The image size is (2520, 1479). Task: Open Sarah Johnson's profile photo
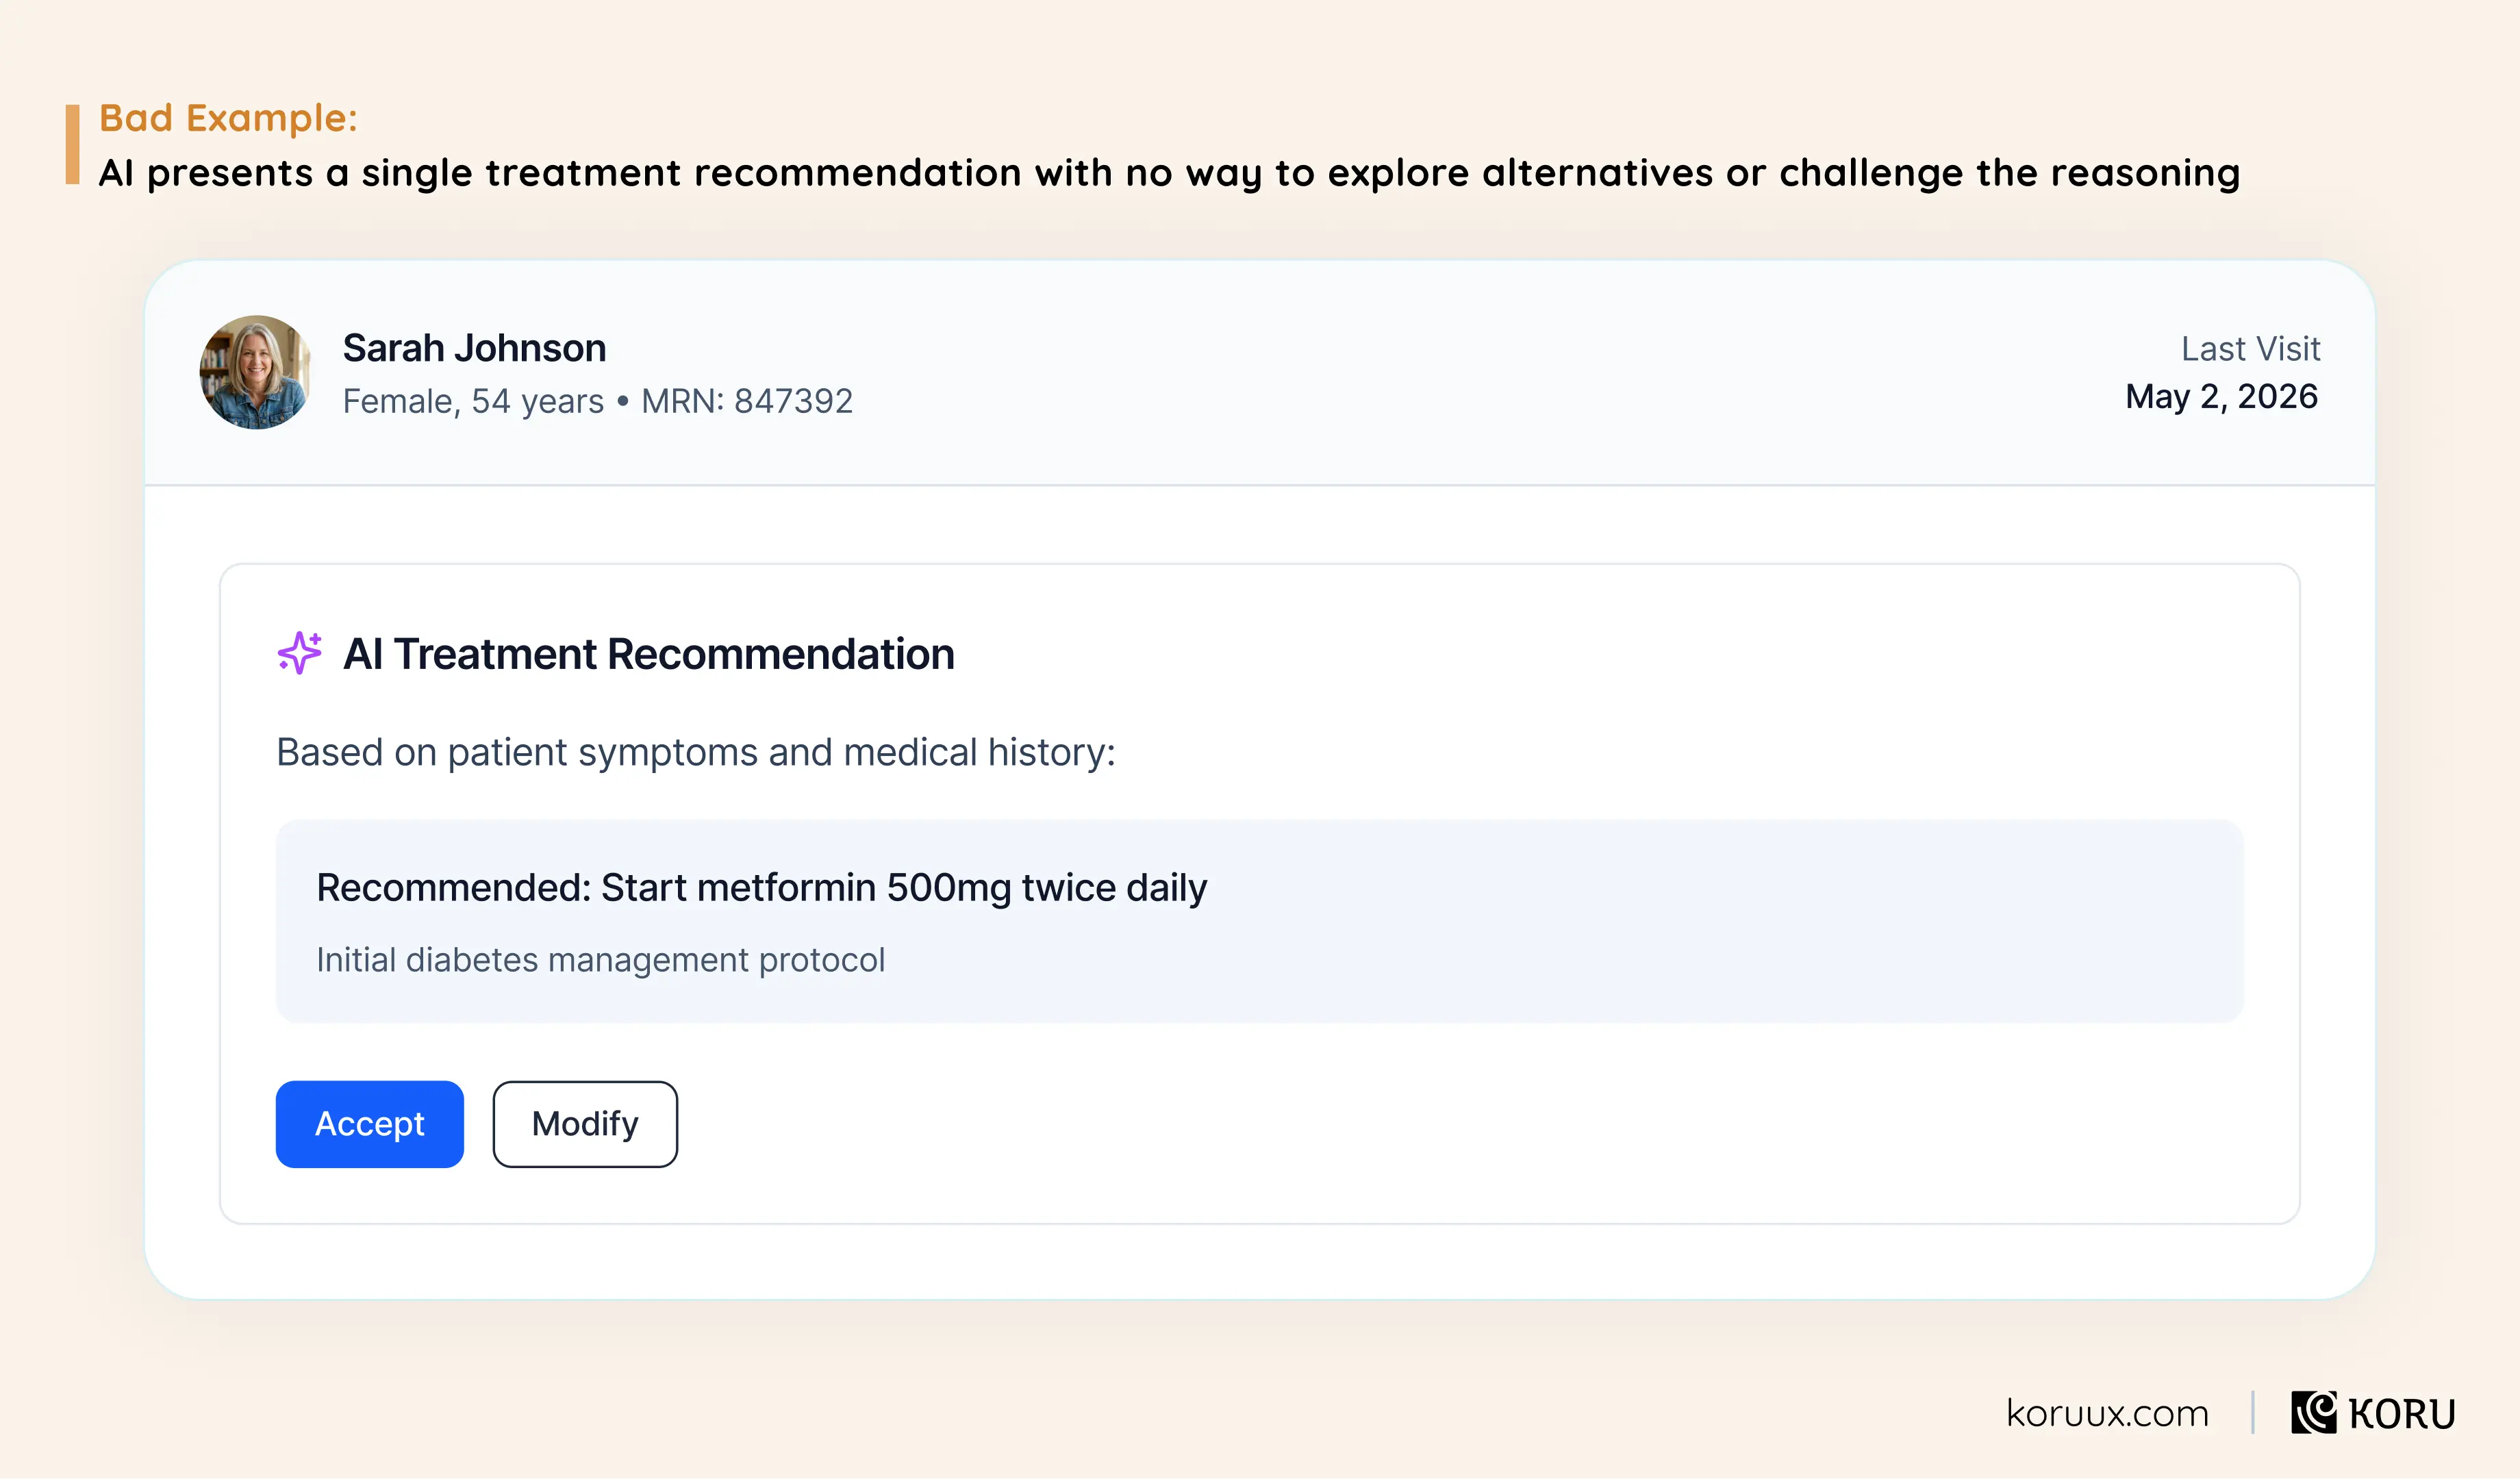pos(256,372)
